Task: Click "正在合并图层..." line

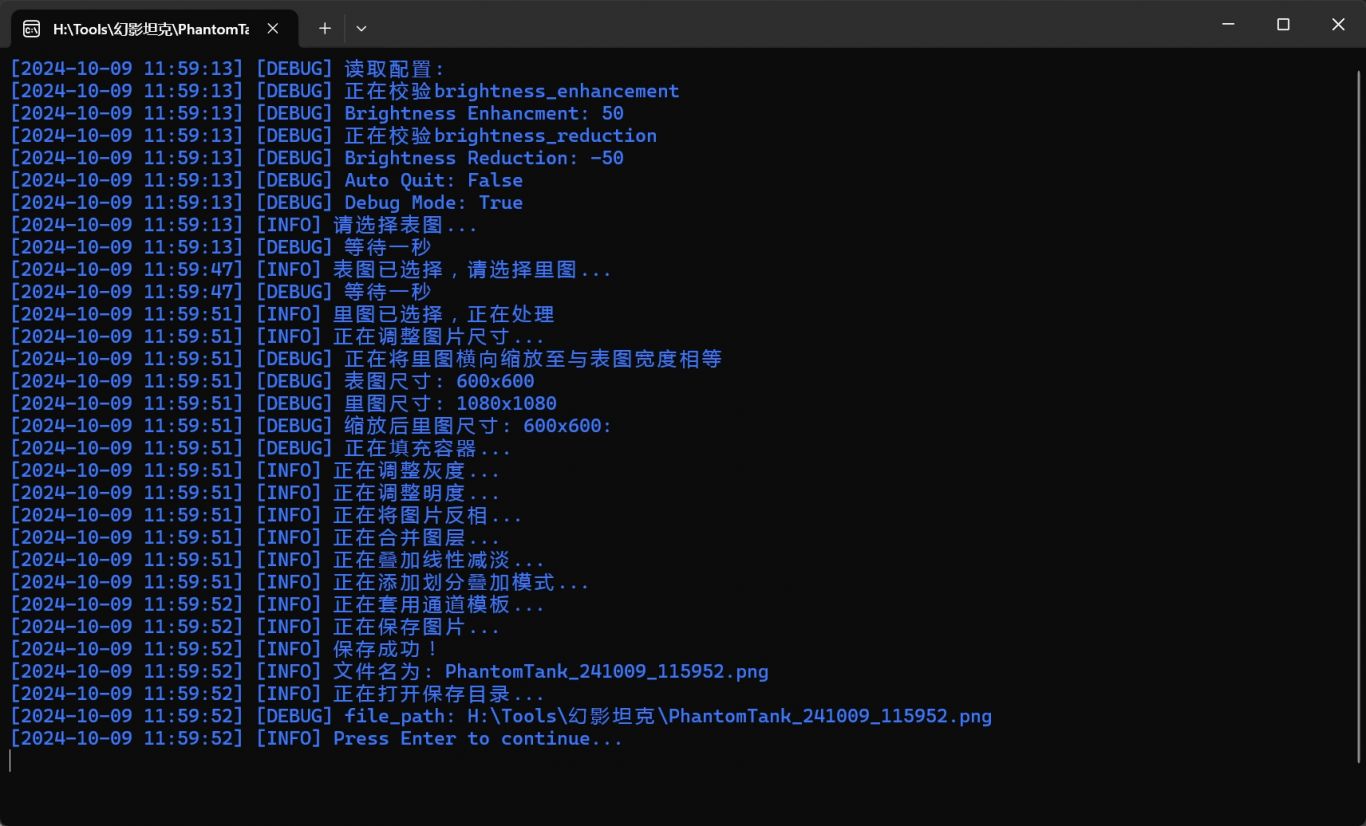Action: (x=255, y=538)
